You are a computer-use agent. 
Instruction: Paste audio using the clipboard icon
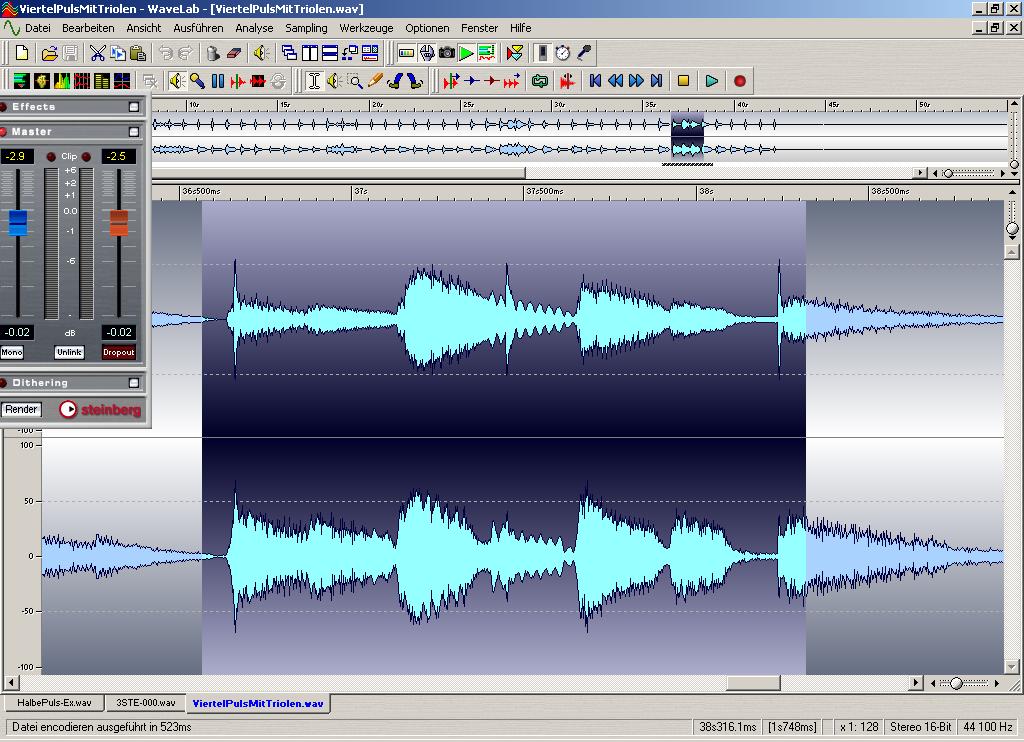[138, 53]
